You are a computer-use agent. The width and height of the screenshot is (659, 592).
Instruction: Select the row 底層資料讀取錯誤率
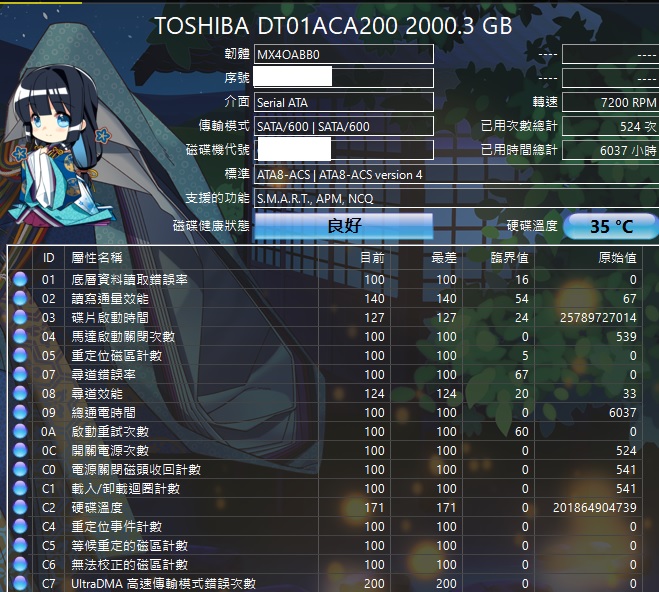[325, 279]
